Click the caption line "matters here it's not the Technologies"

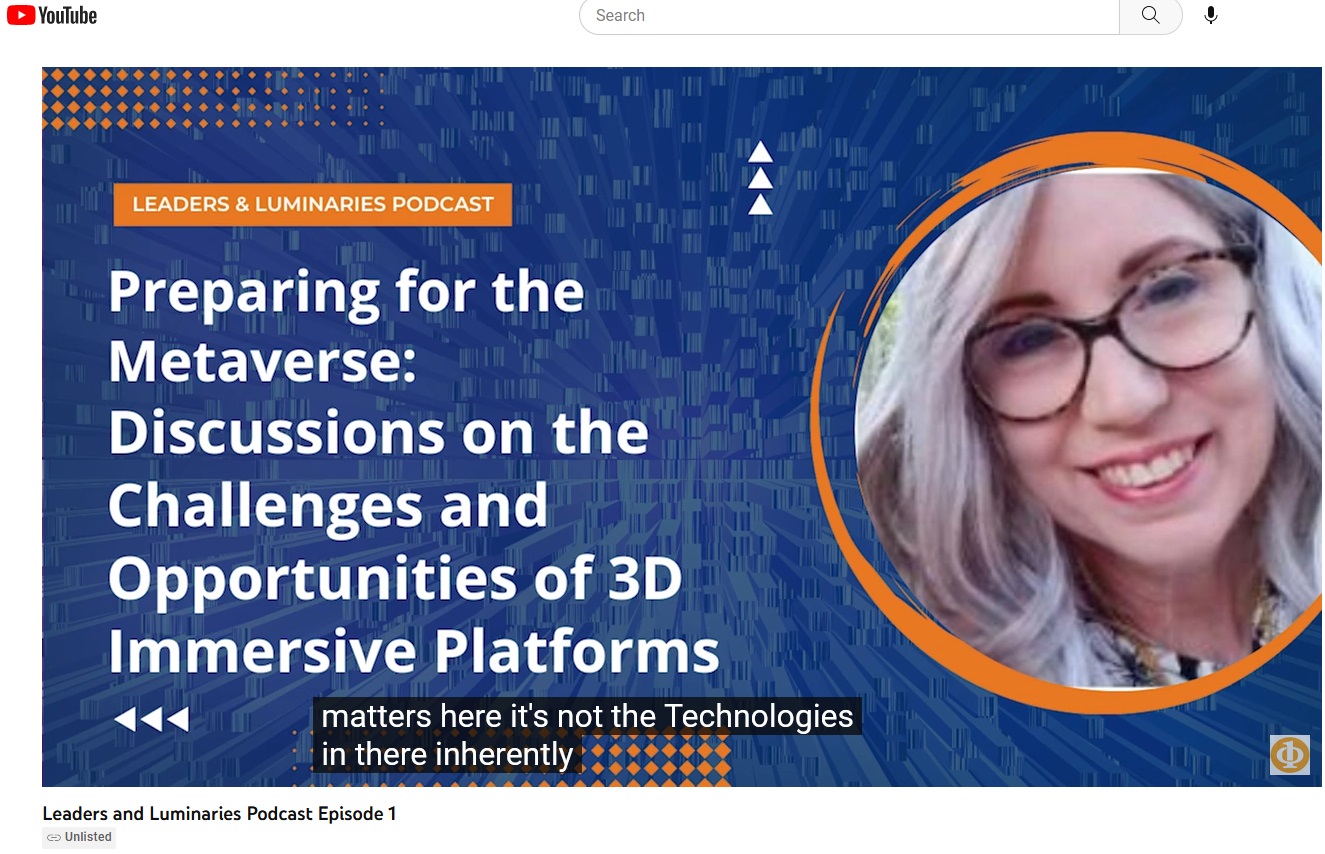tap(587, 717)
